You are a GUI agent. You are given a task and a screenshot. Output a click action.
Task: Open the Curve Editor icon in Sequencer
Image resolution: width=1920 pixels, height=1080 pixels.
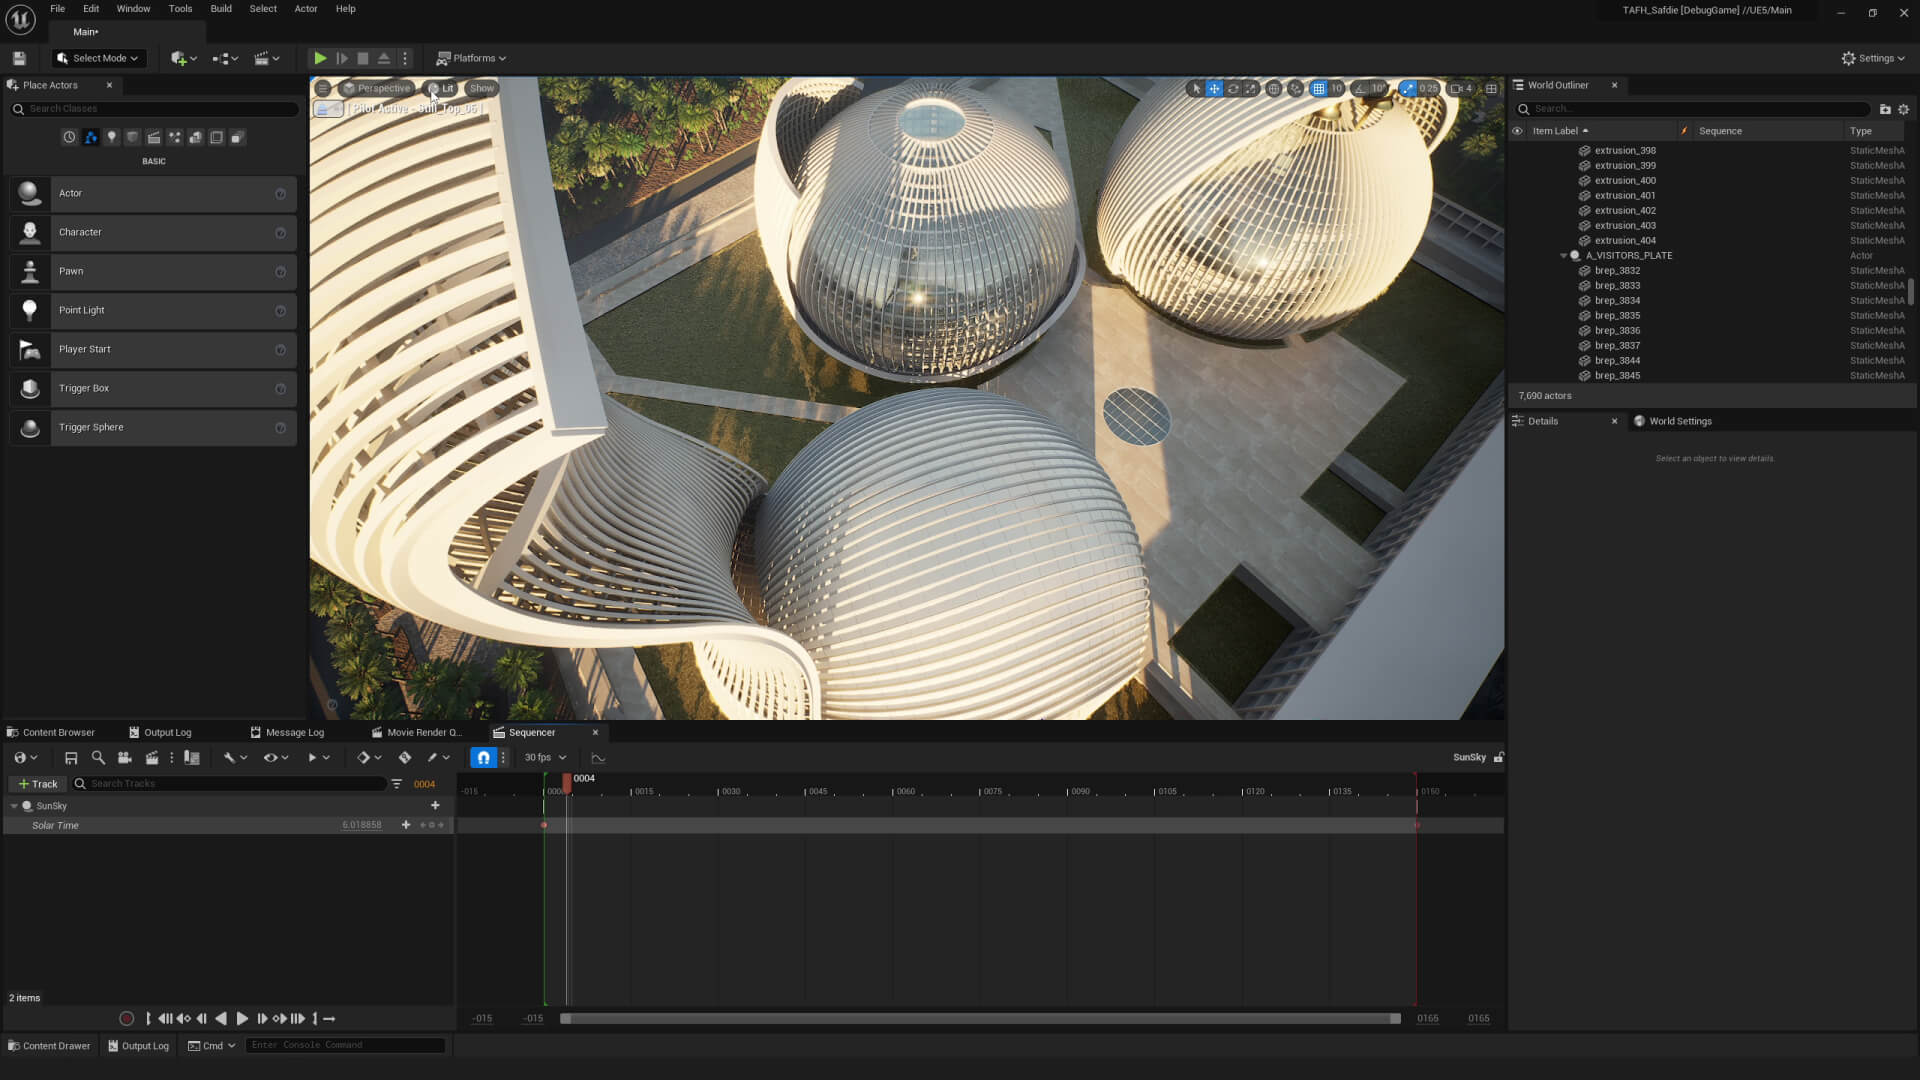tap(599, 757)
